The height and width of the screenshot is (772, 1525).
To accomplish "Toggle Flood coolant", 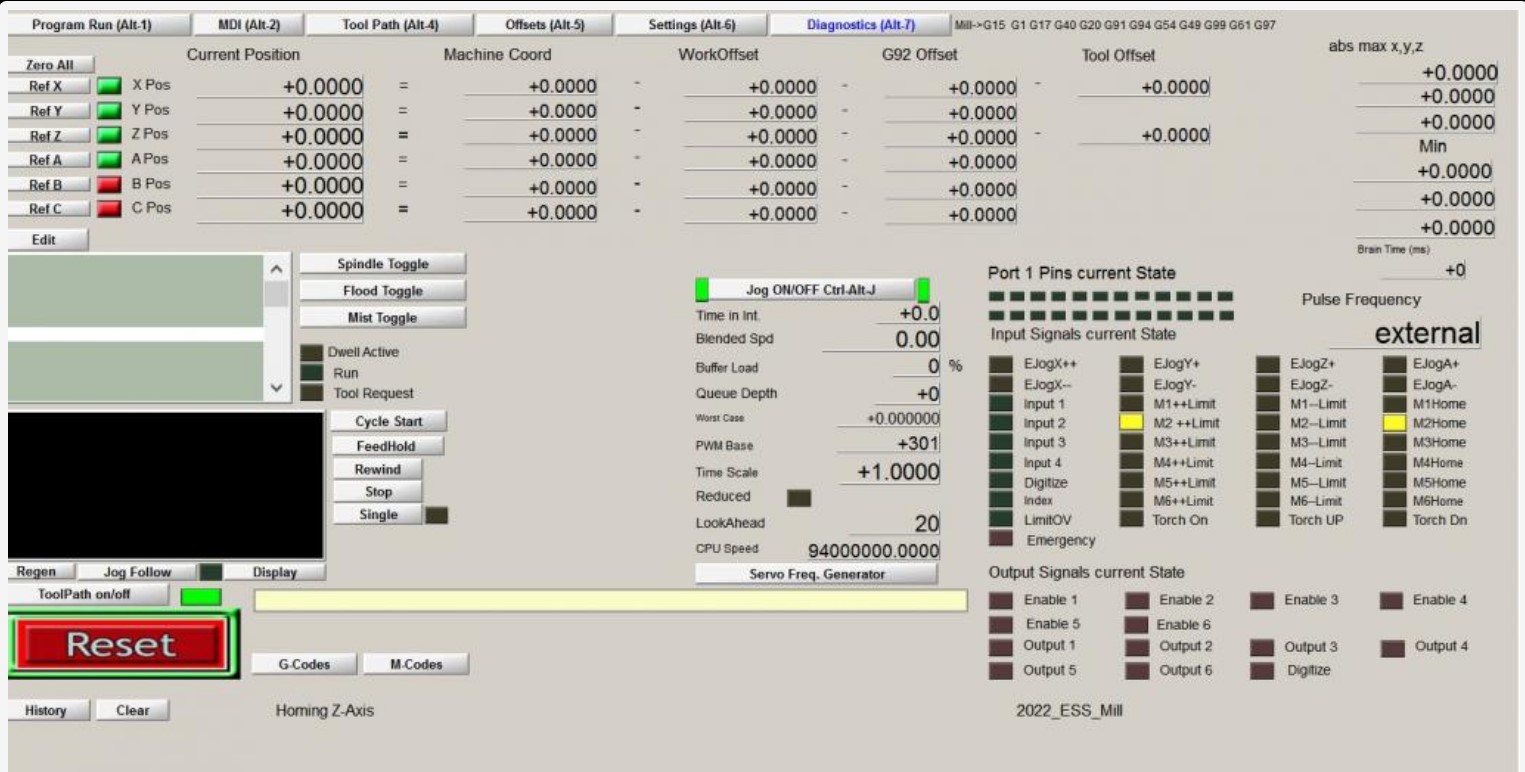I will pos(382,291).
